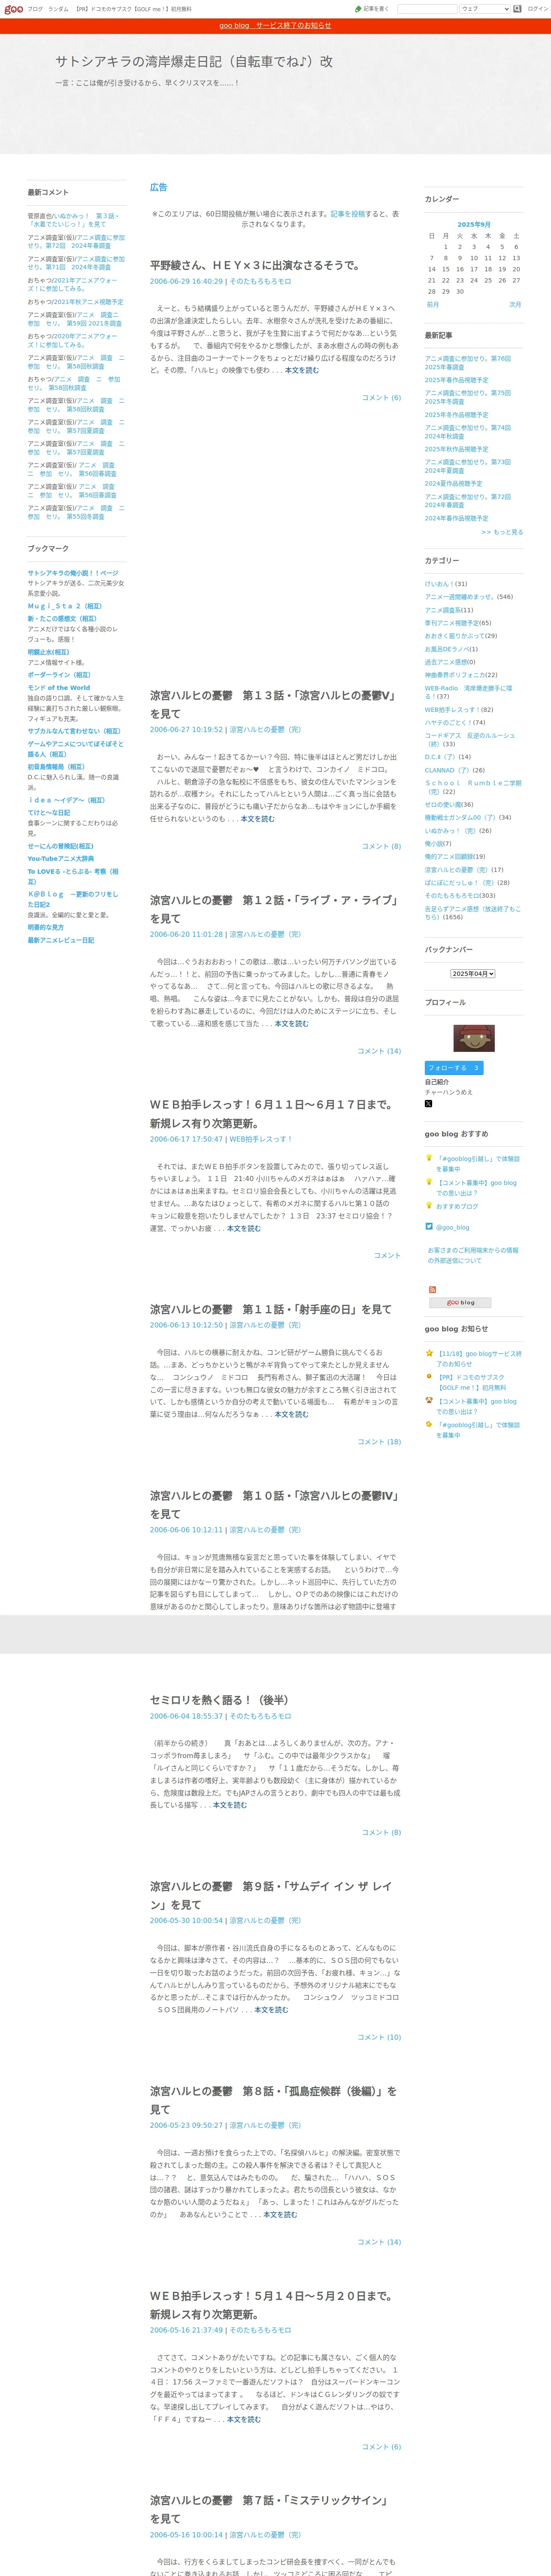Open the コメント (18) link under 第１１話 post
Viewport: 551px width, 2576px height.
pyautogui.click(x=379, y=1442)
